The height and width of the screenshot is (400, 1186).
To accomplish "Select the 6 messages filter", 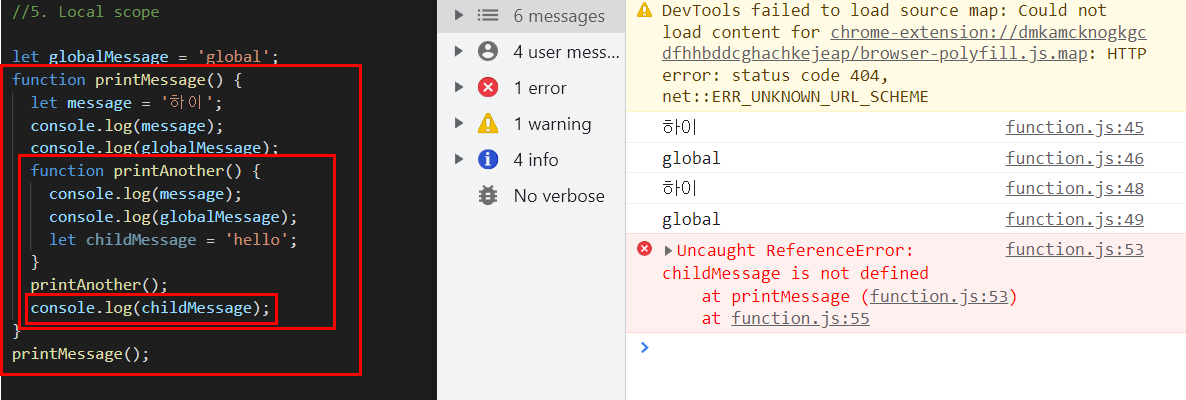I will (x=532, y=16).
